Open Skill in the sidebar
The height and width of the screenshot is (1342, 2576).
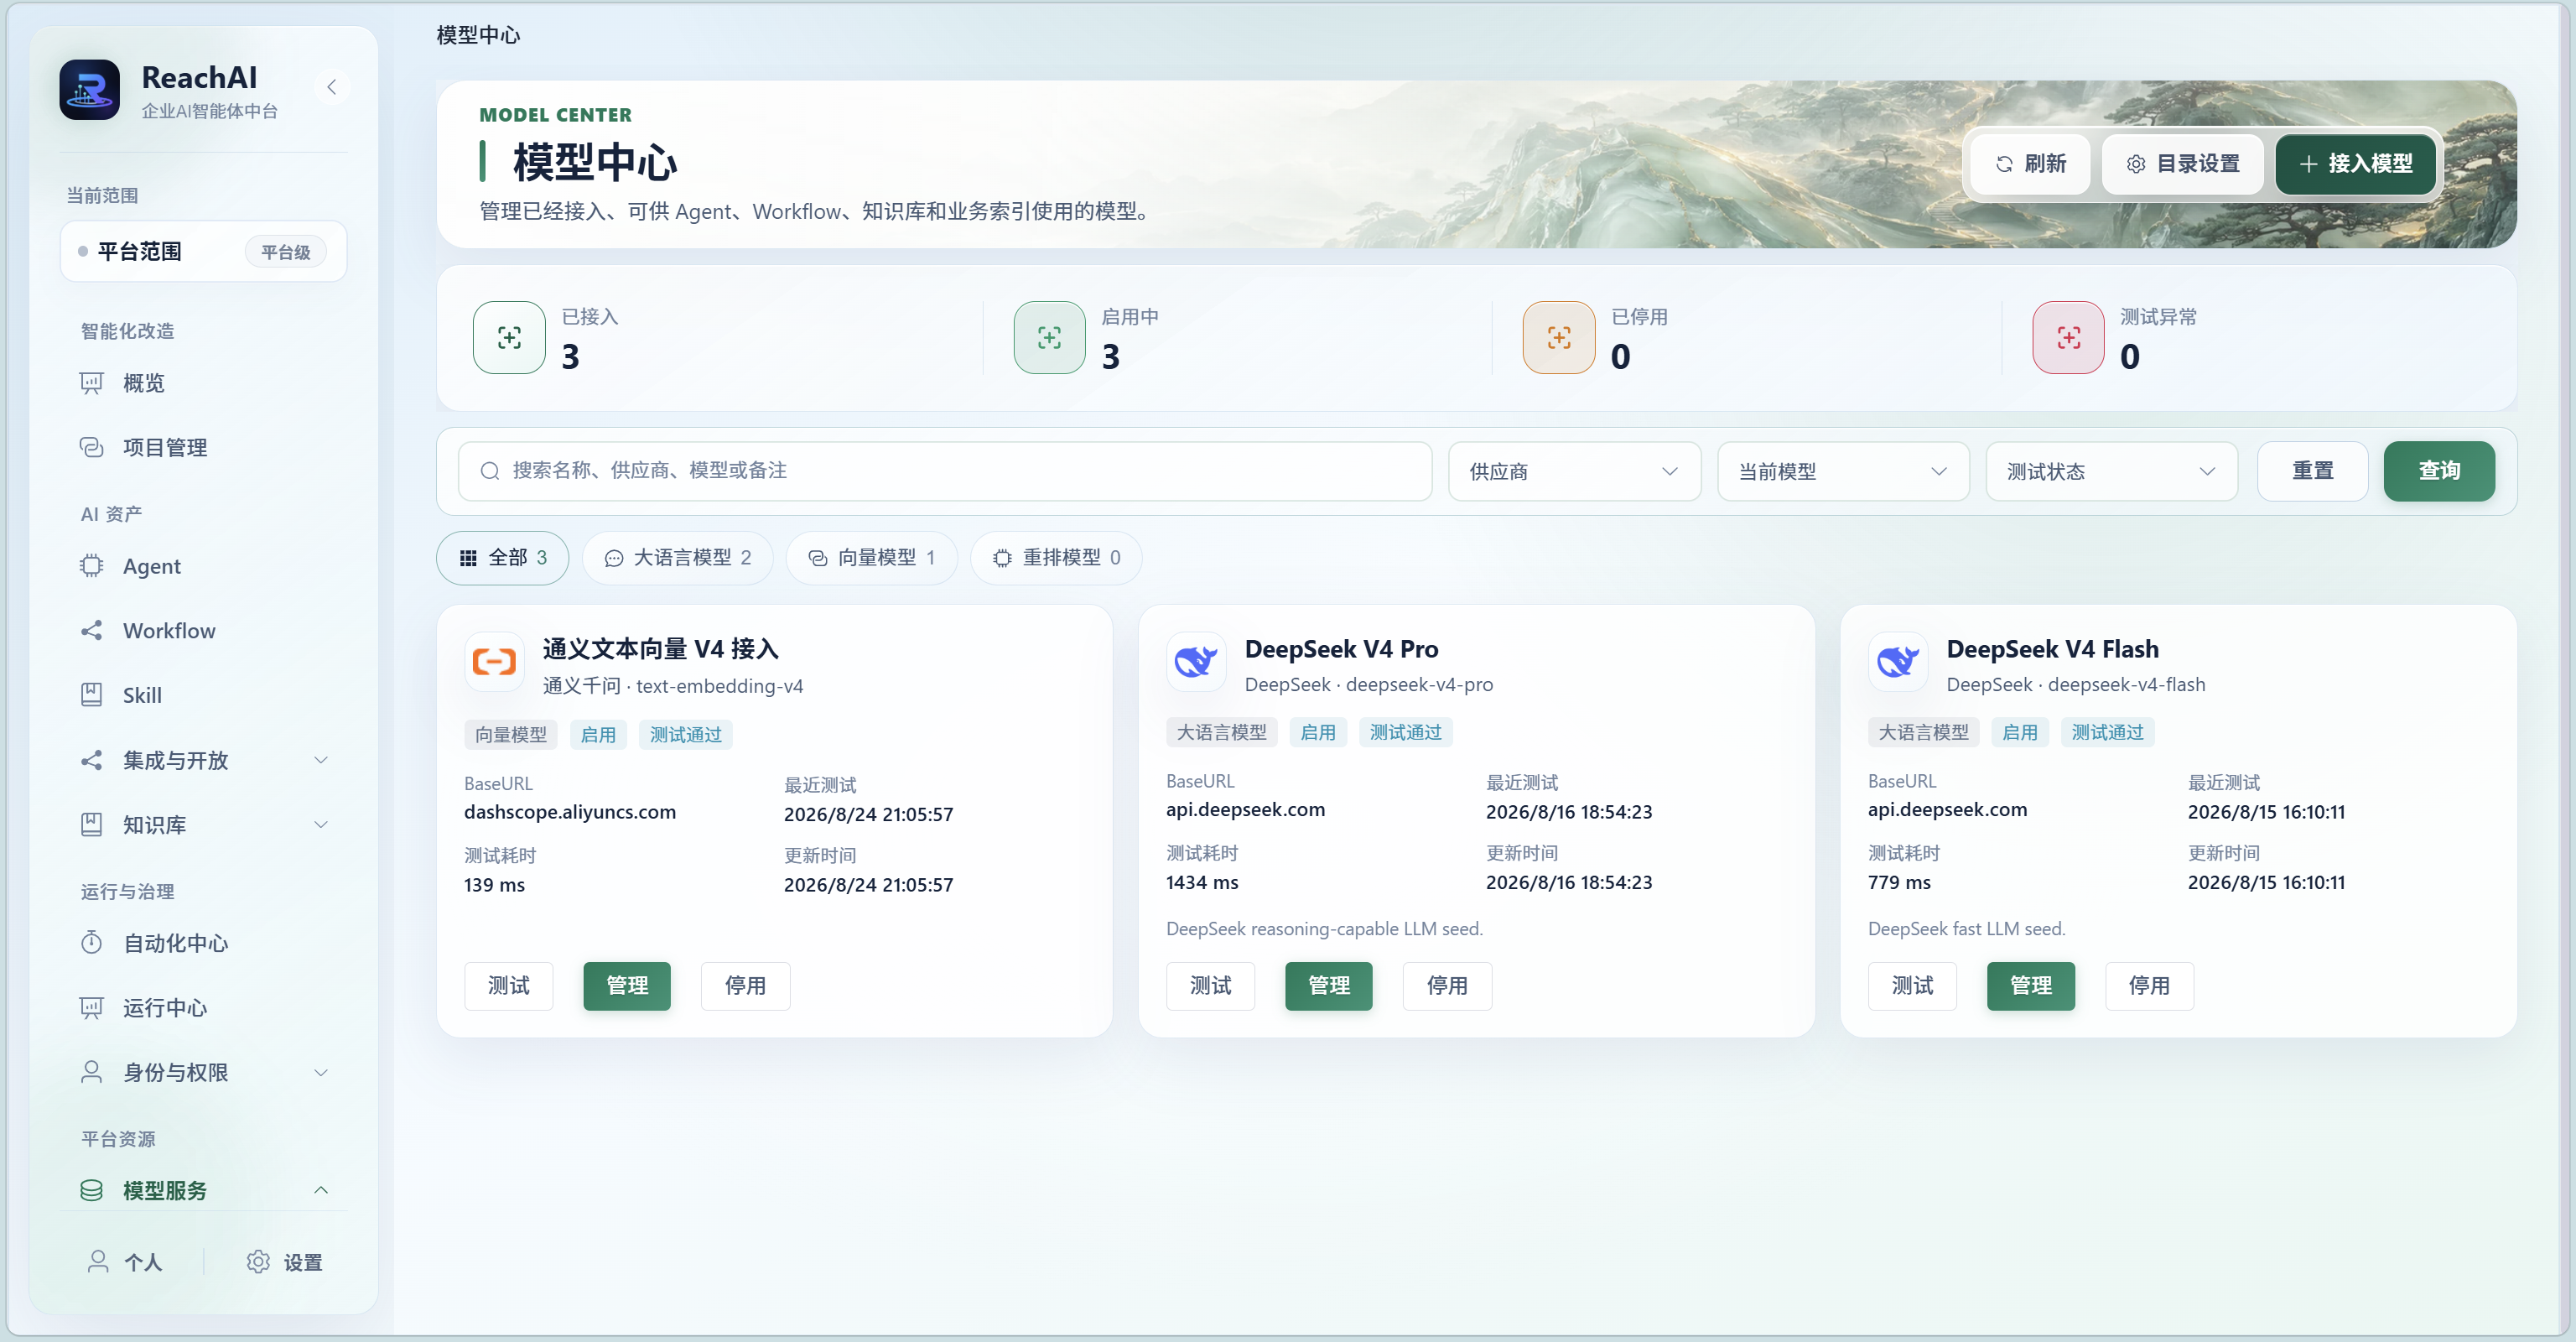click(x=204, y=695)
